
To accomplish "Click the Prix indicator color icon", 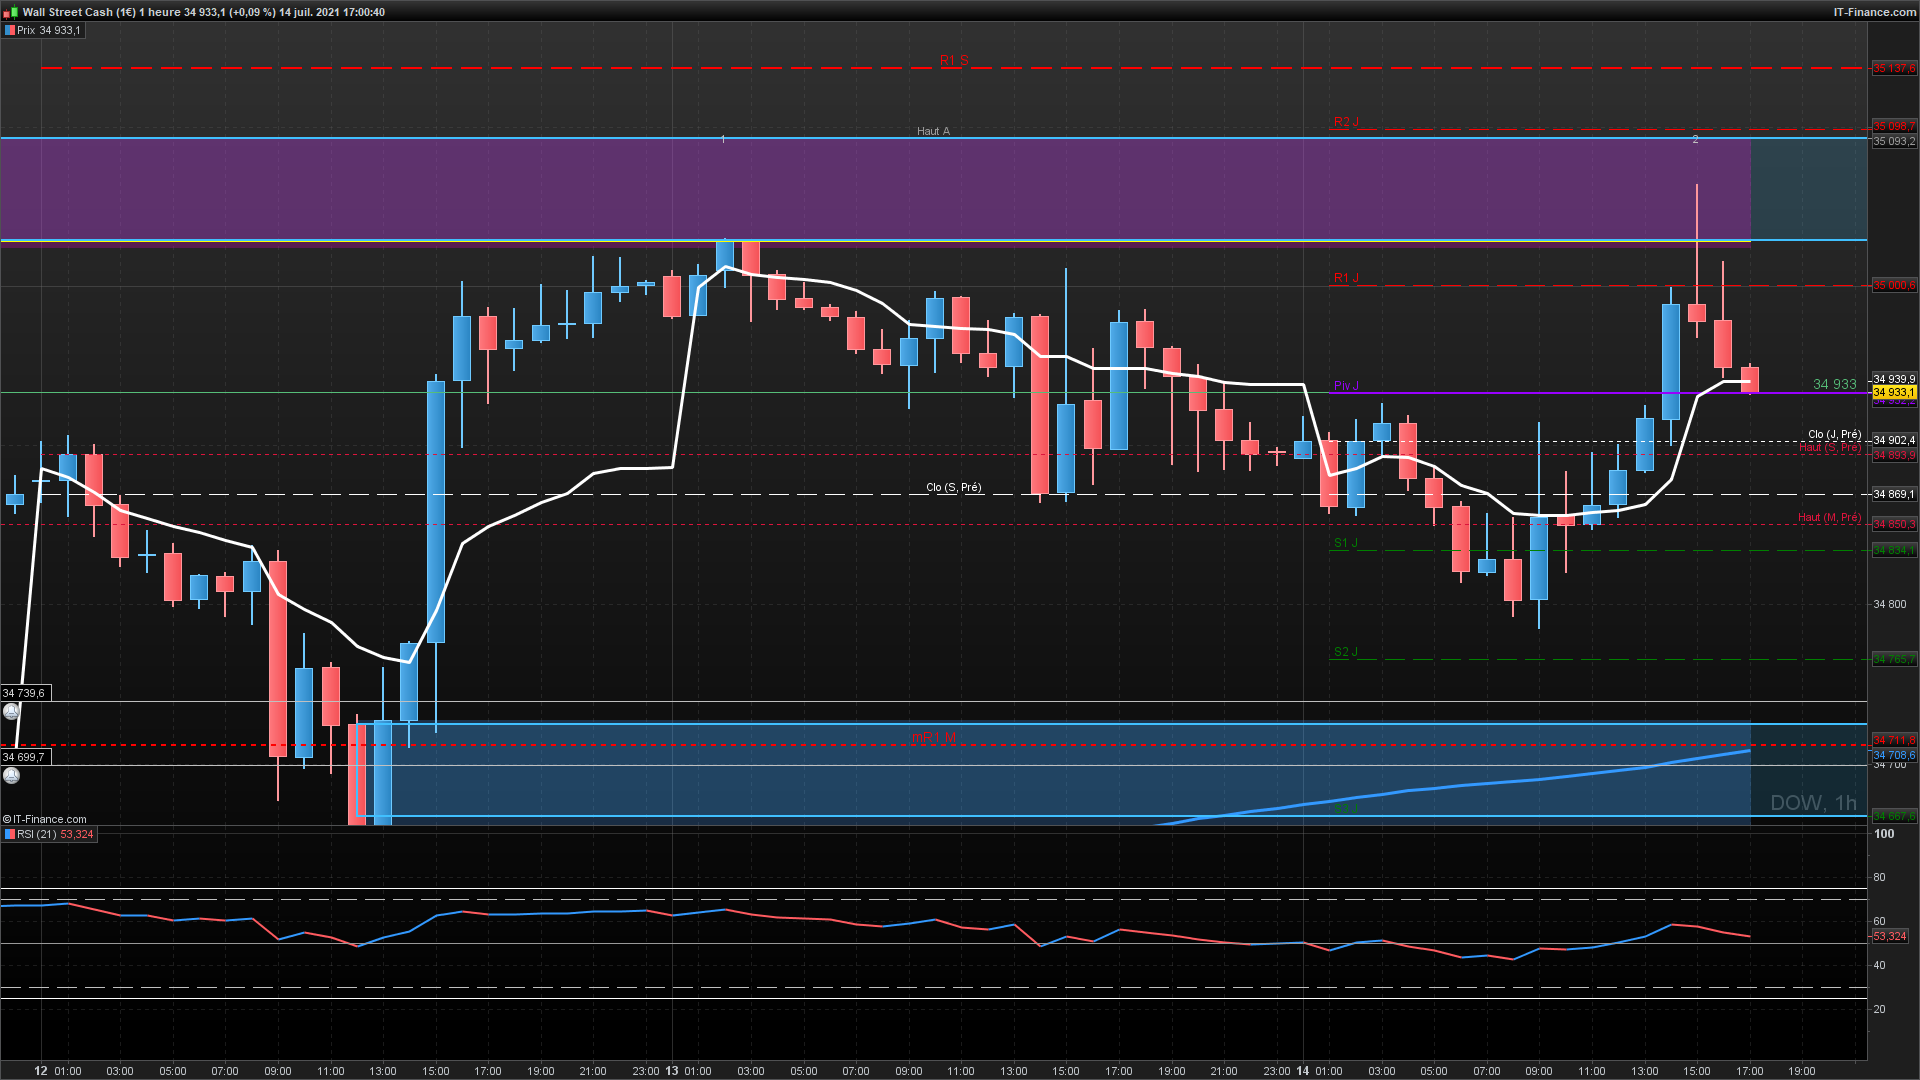I will tap(10, 30).
